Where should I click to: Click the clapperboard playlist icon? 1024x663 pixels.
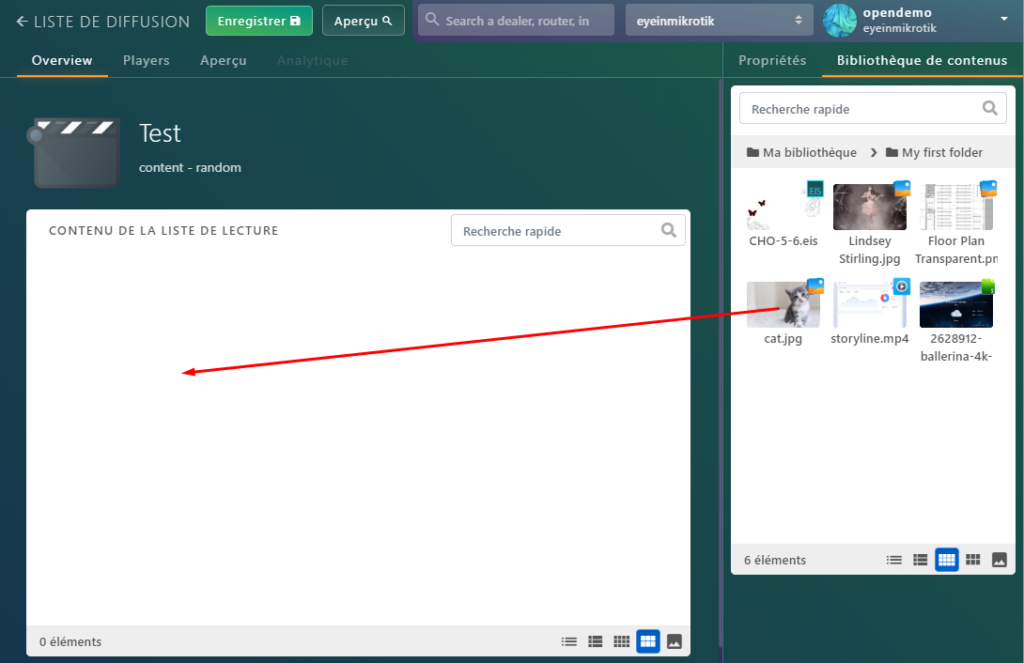pos(75,152)
